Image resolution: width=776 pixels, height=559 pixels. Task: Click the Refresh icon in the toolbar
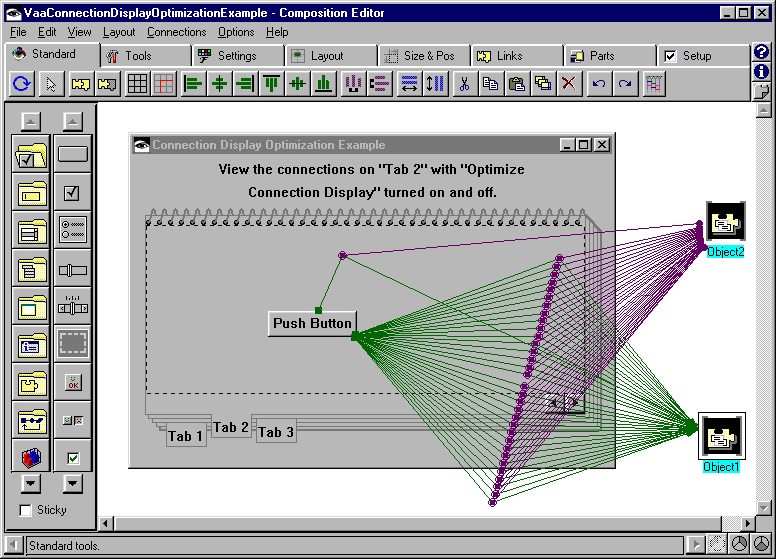[x=21, y=84]
